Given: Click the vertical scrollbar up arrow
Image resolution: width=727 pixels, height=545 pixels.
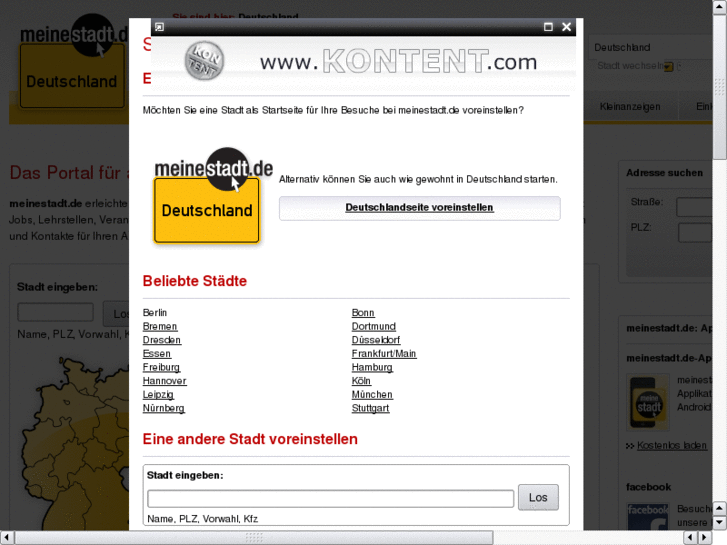Looking at the screenshot, I should [x=720, y=7].
